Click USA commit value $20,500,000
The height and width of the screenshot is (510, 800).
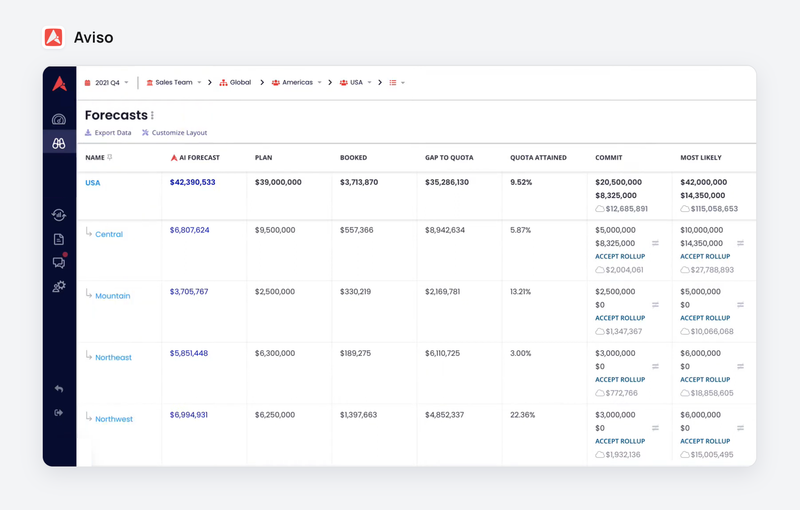coord(618,182)
